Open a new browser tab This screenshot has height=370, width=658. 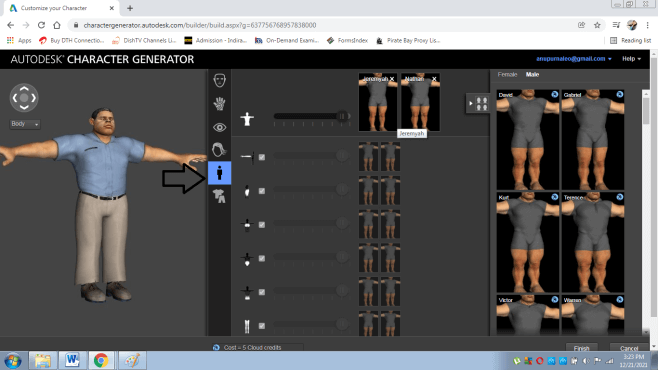[130, 8]
